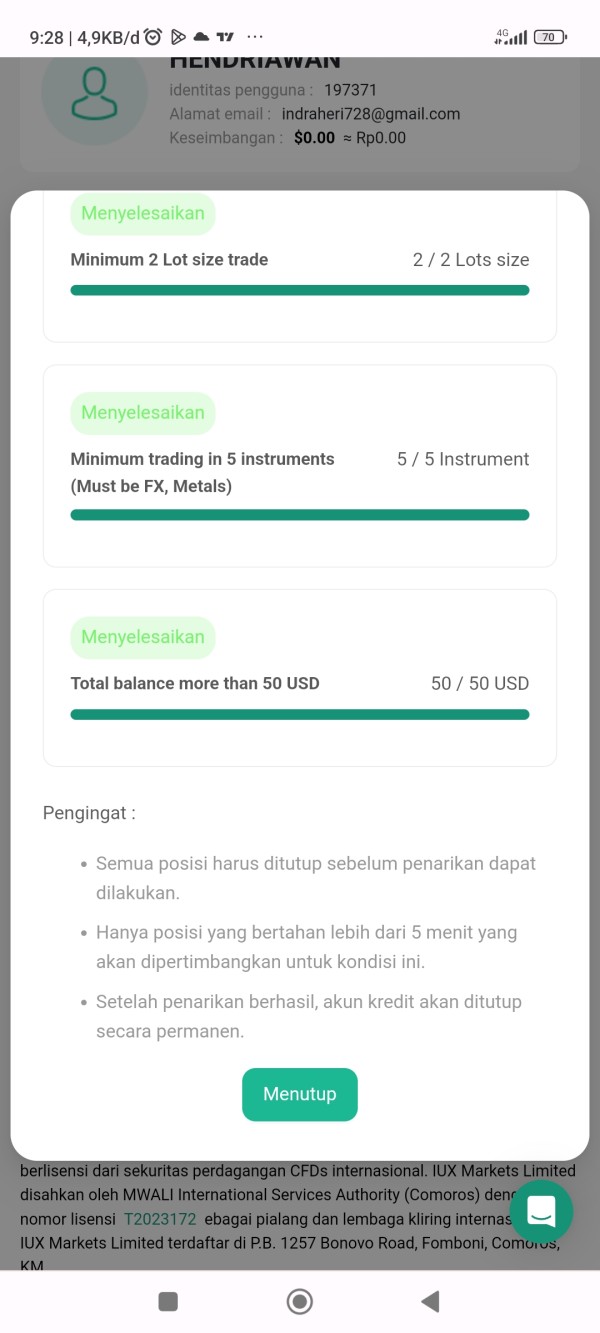Tap the user profile avatar icon
Screen dimensions: 600x1333
pyautogui.click(x=95, y=97)
